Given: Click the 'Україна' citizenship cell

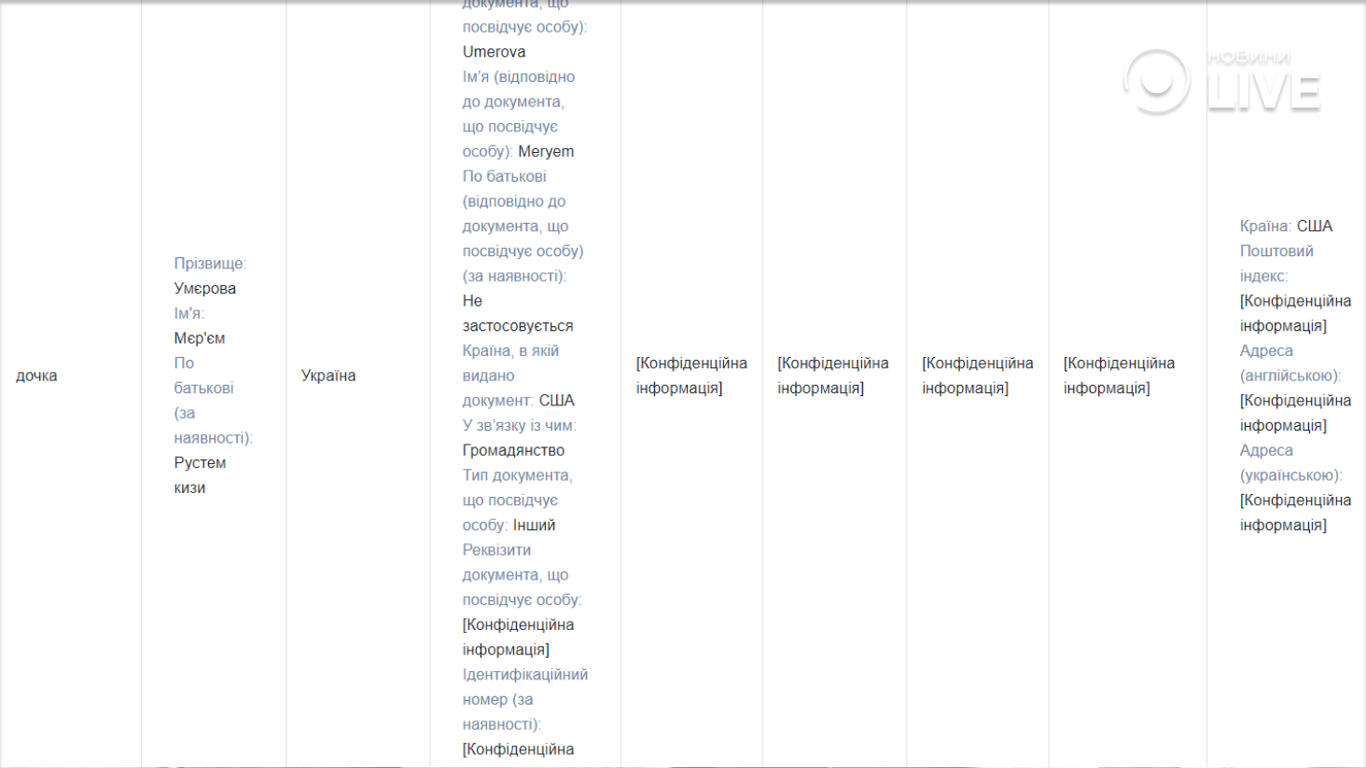Looking at the screenshot, I should 328,376.
